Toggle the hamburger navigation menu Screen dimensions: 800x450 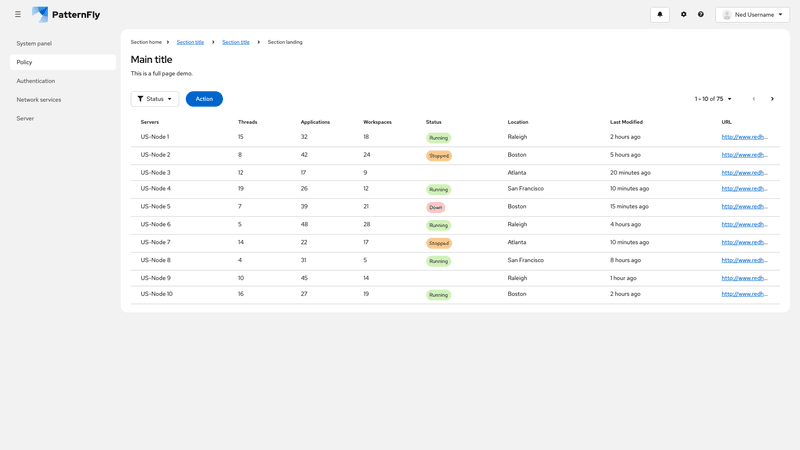18,15
